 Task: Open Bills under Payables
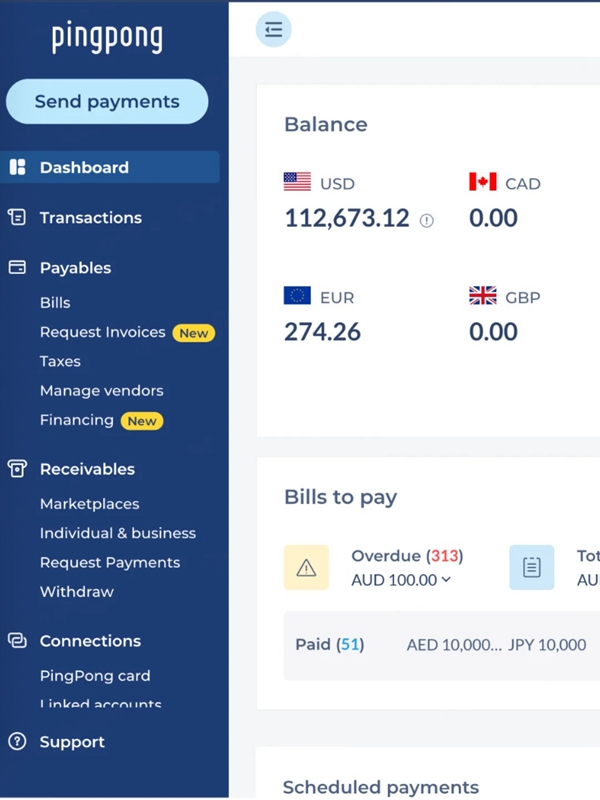pyautogui.click(x=55, y=303)
